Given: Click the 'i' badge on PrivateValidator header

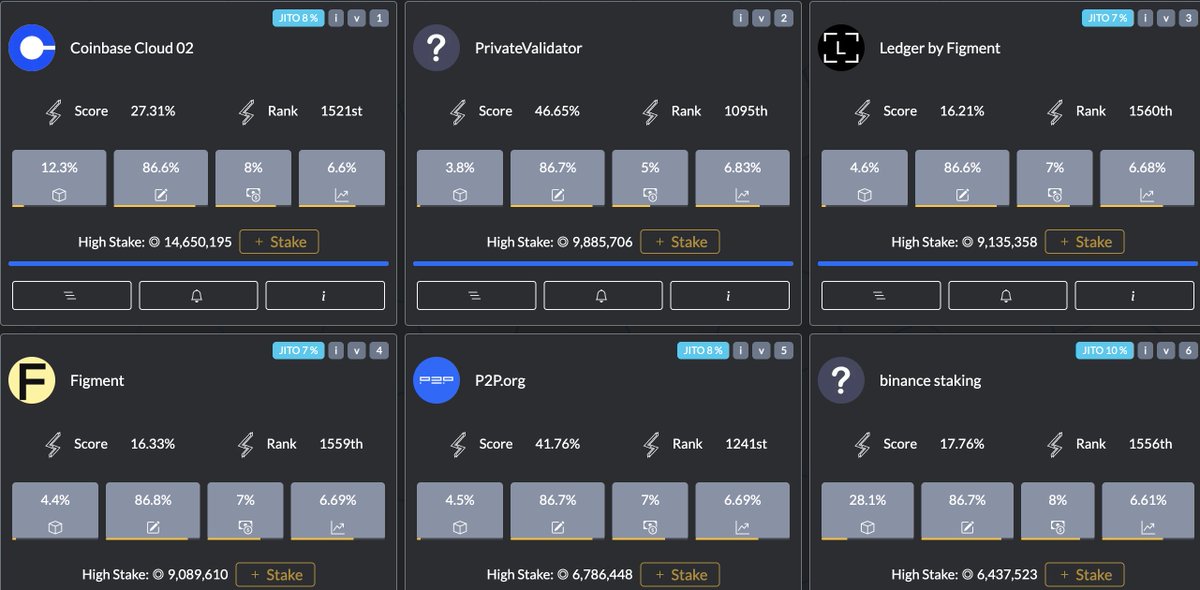Looking at the screenshot, I should 741,17.
